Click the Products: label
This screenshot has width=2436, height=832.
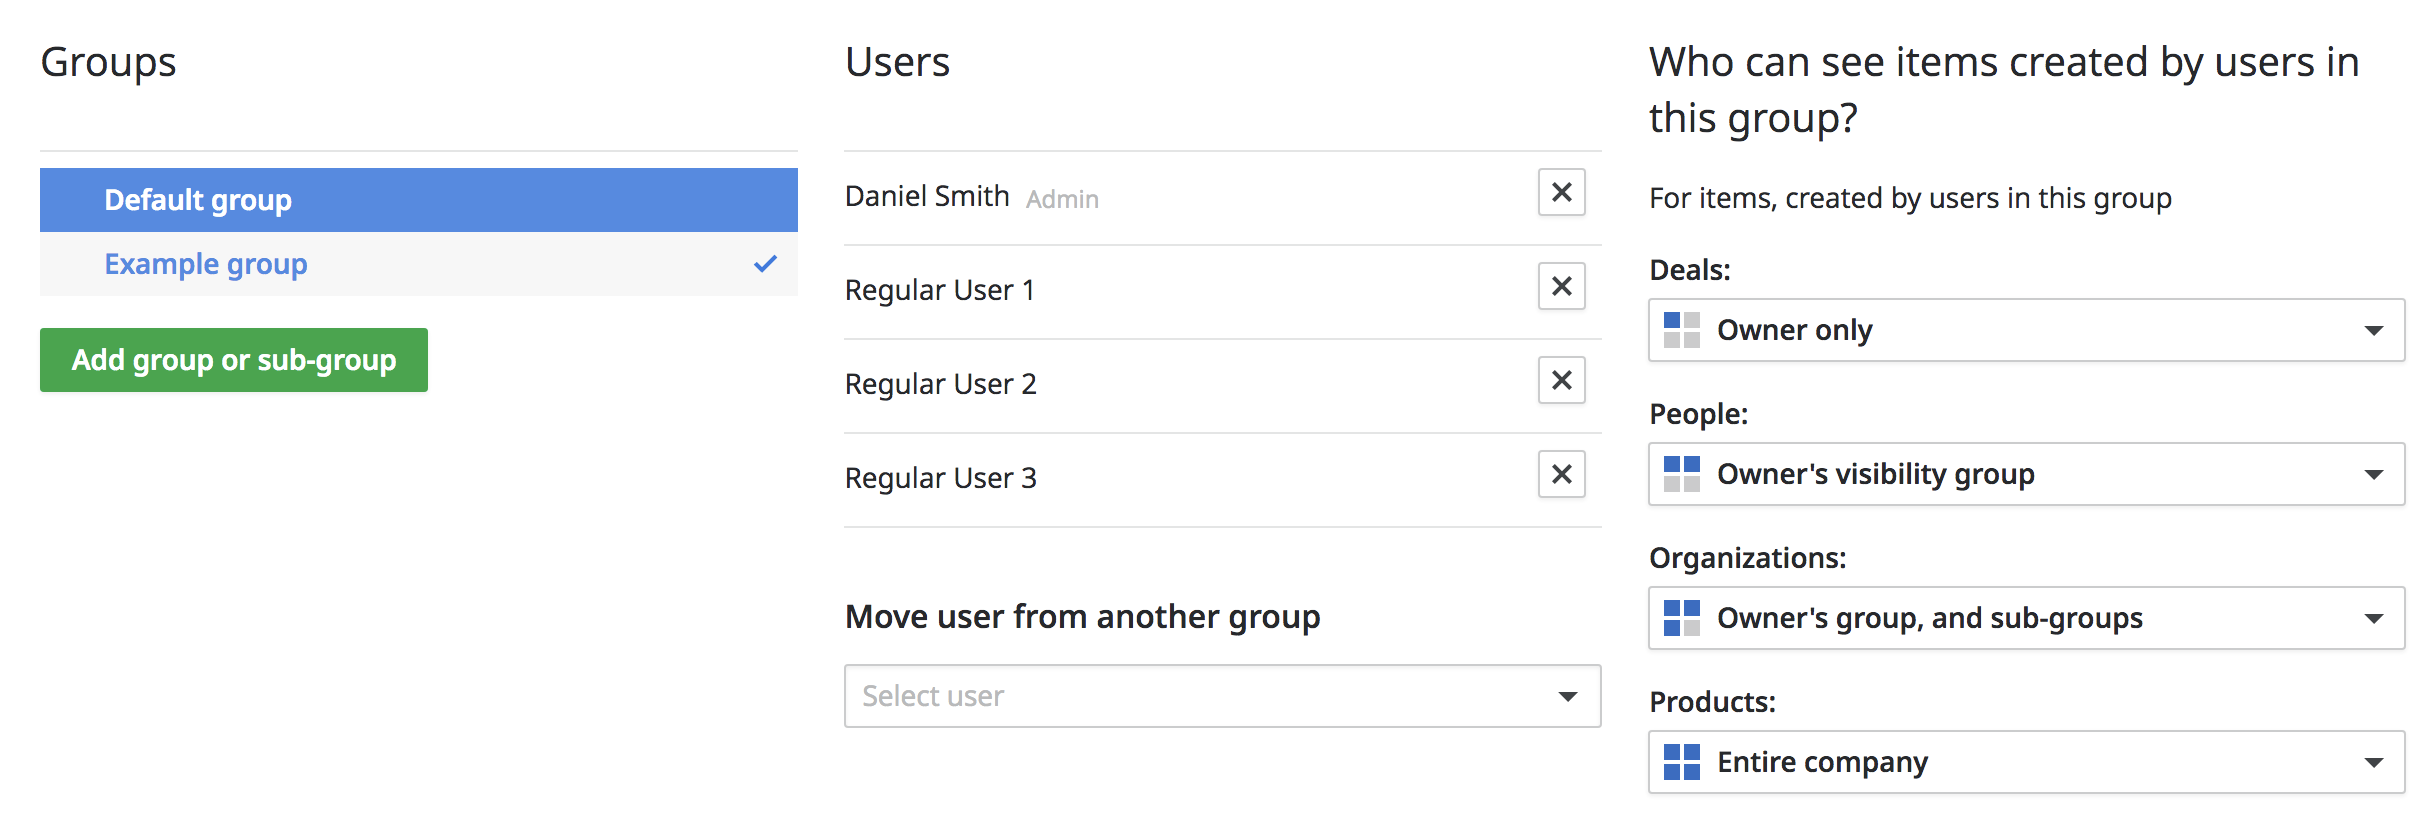pos(1712,702)
